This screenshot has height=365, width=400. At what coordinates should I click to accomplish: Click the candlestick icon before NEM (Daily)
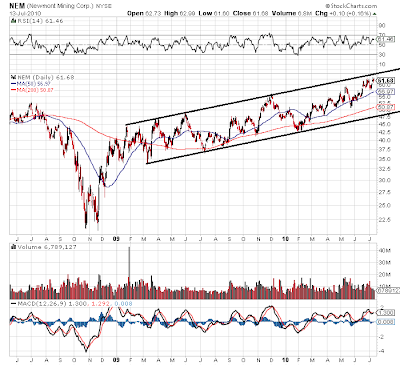coord(13,77)
